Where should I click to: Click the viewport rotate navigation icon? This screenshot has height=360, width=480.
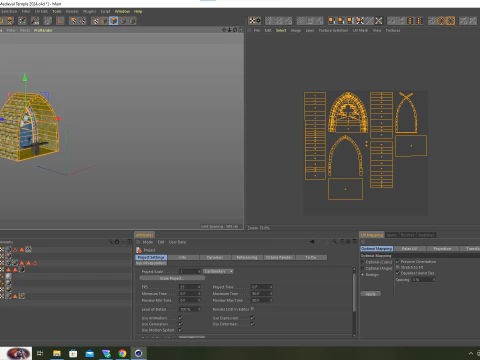coord(235,30)
